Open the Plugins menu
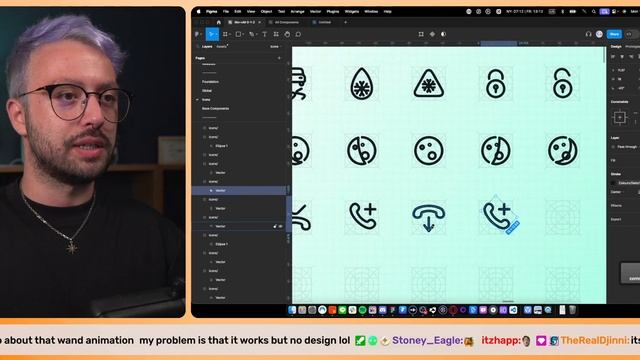640x360 pixels. (x=333, y=11)
